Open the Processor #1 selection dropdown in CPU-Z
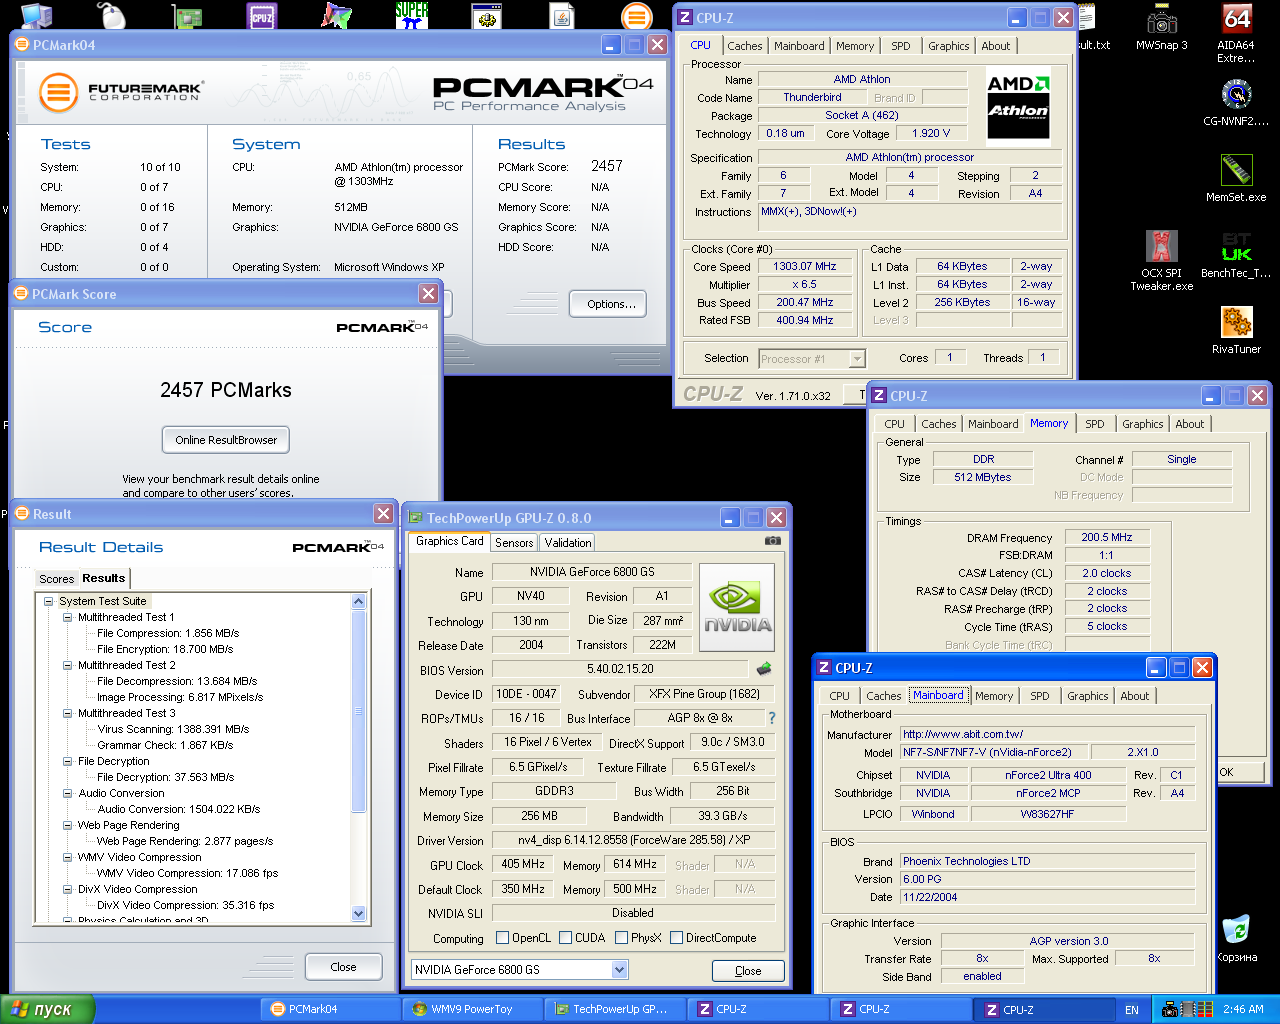Image resolution: width=1280 pixels, height=1024 pixels. click(857, 358)
